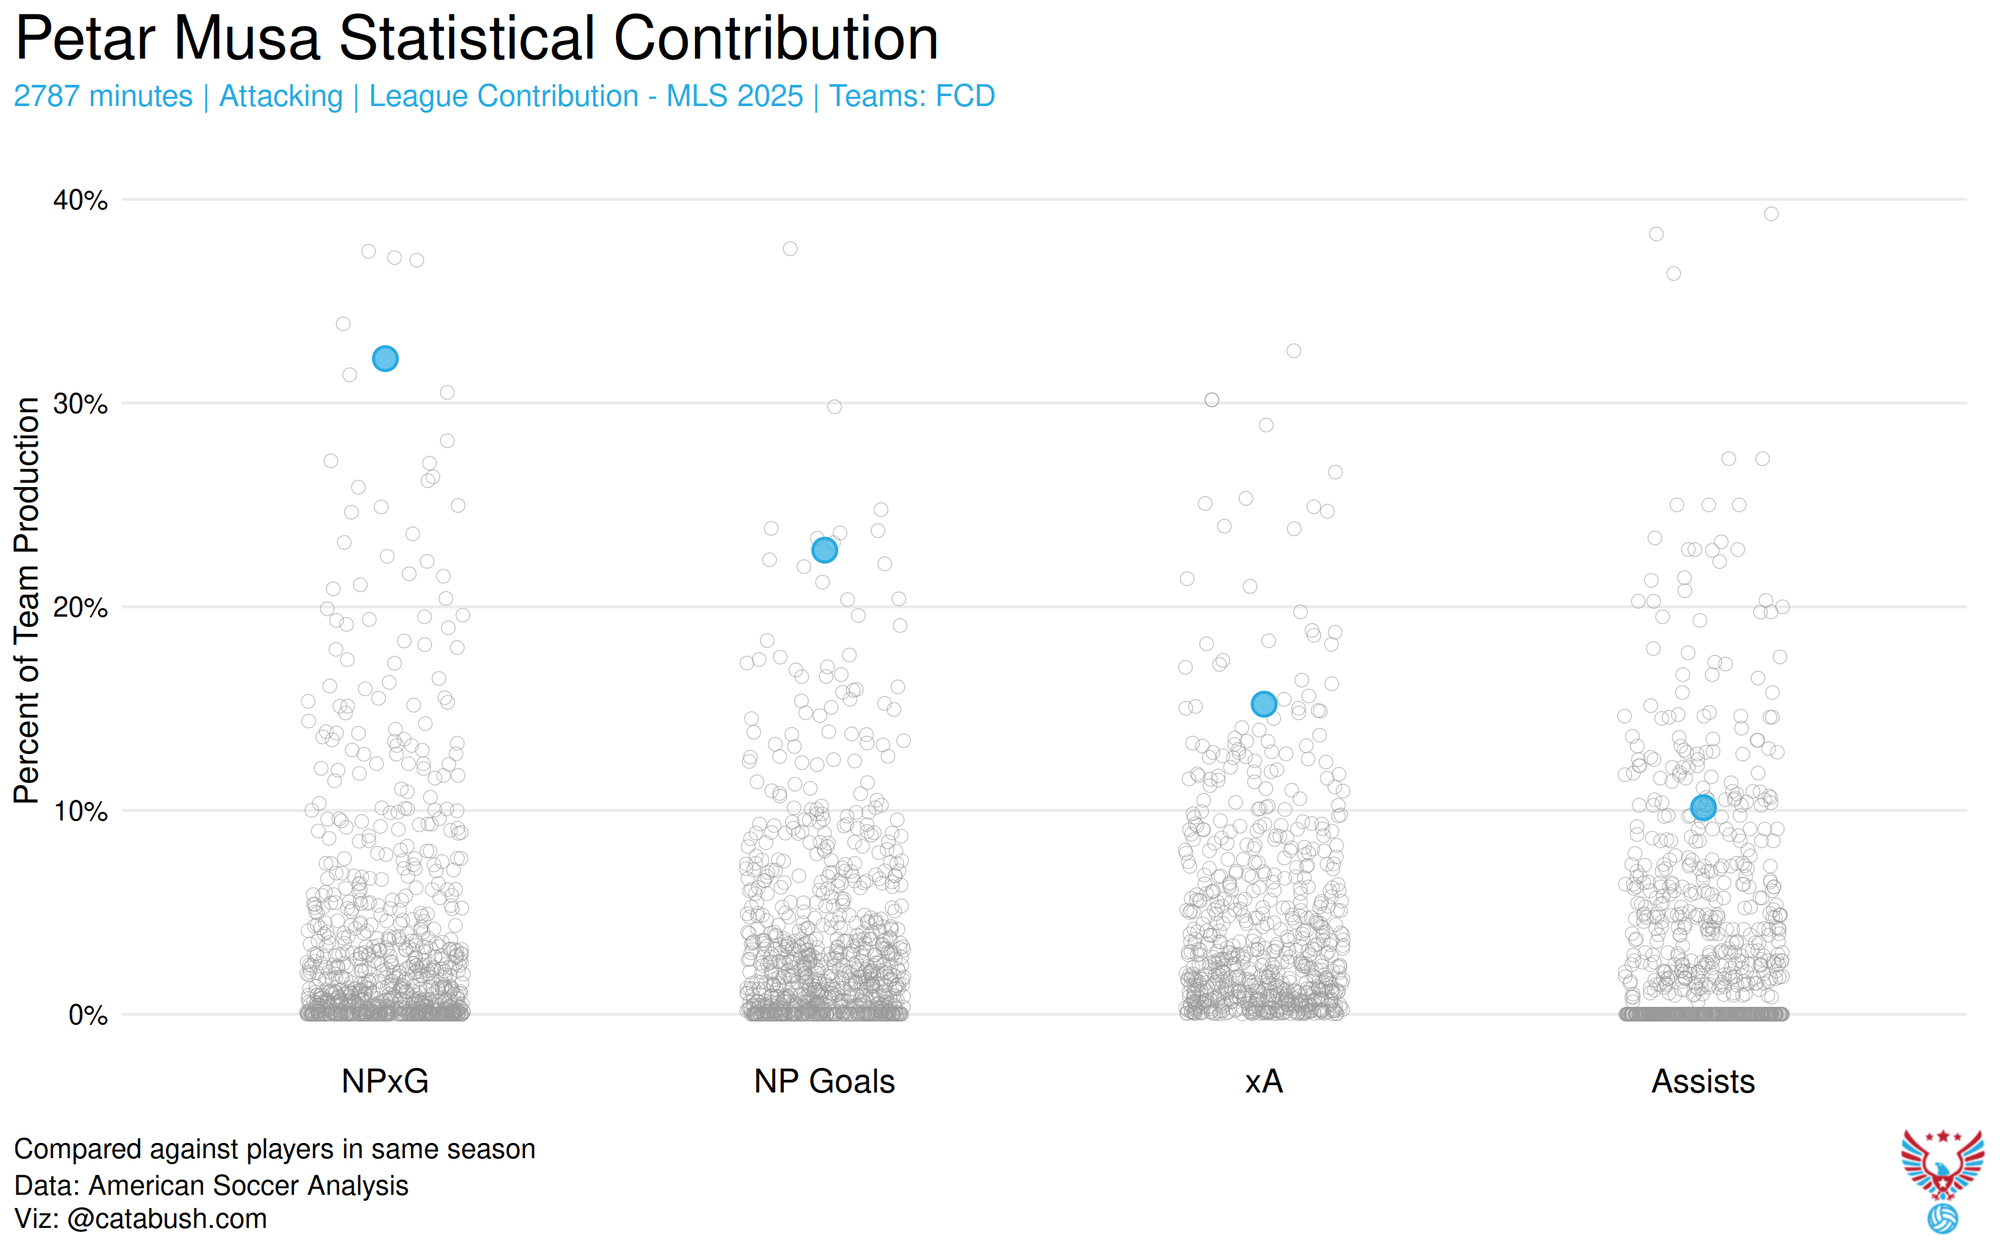Select the highlighted blue NP Goals dot
Viewport: 2000px width, 1249px height.
(x=824, y=550)
